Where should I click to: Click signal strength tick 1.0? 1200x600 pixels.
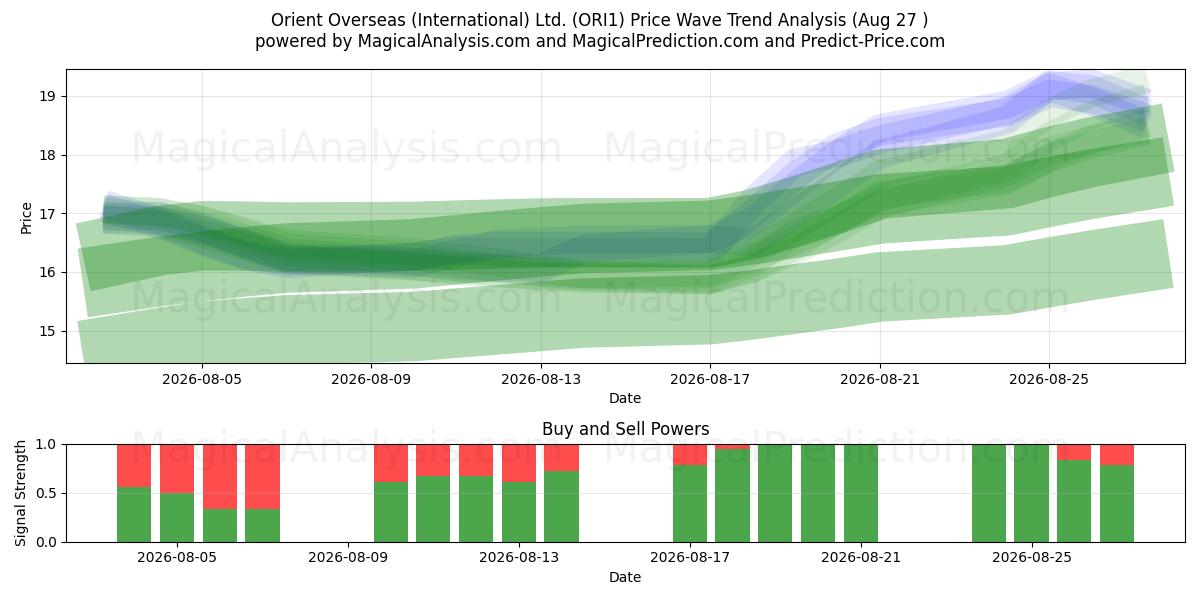tap(48, 444)
